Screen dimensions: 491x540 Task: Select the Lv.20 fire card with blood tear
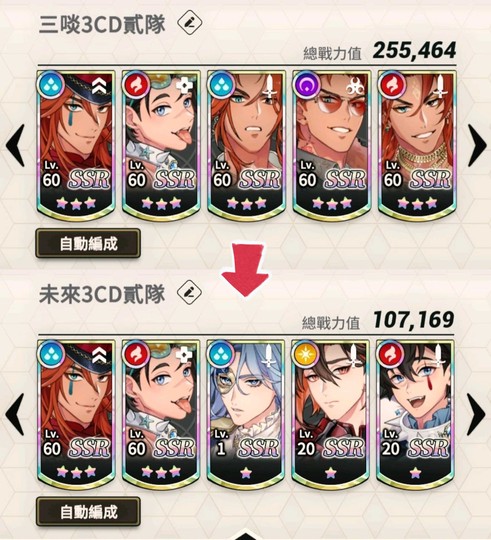click(x=415, y=414)
